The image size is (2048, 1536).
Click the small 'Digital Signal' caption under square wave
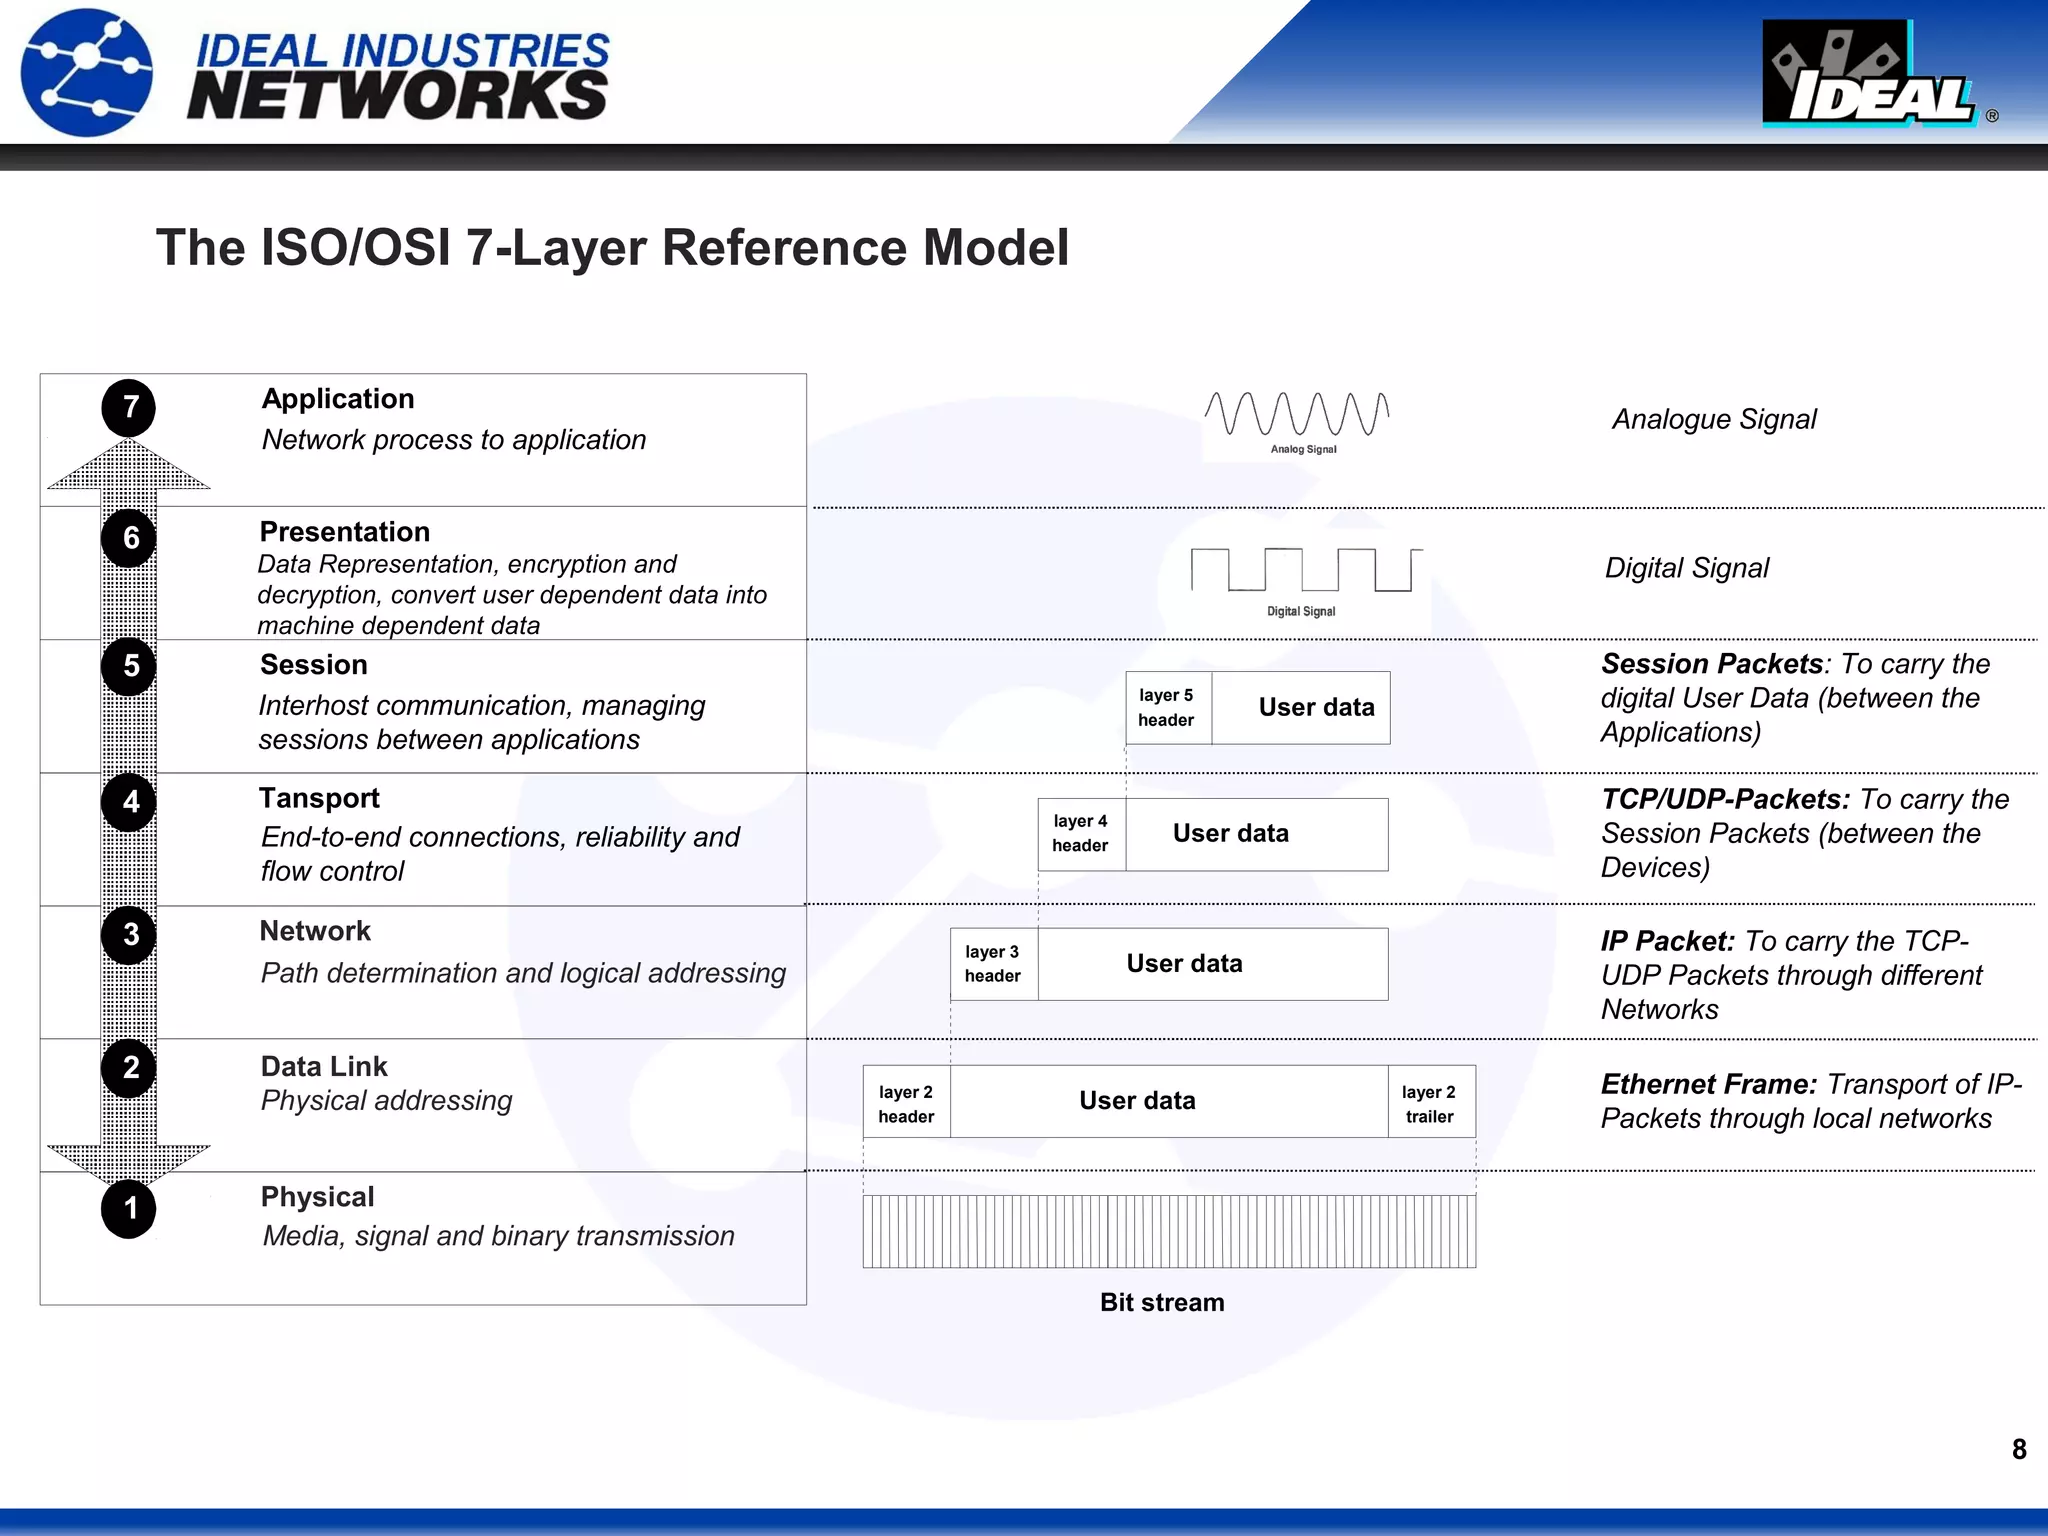click(1301, 612)
